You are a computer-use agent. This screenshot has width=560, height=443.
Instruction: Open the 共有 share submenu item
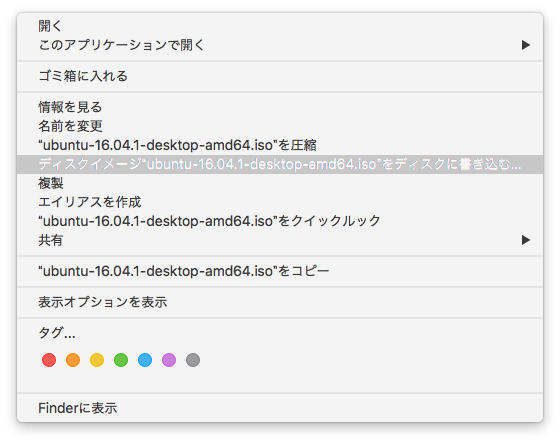click(x=280, y=240)
